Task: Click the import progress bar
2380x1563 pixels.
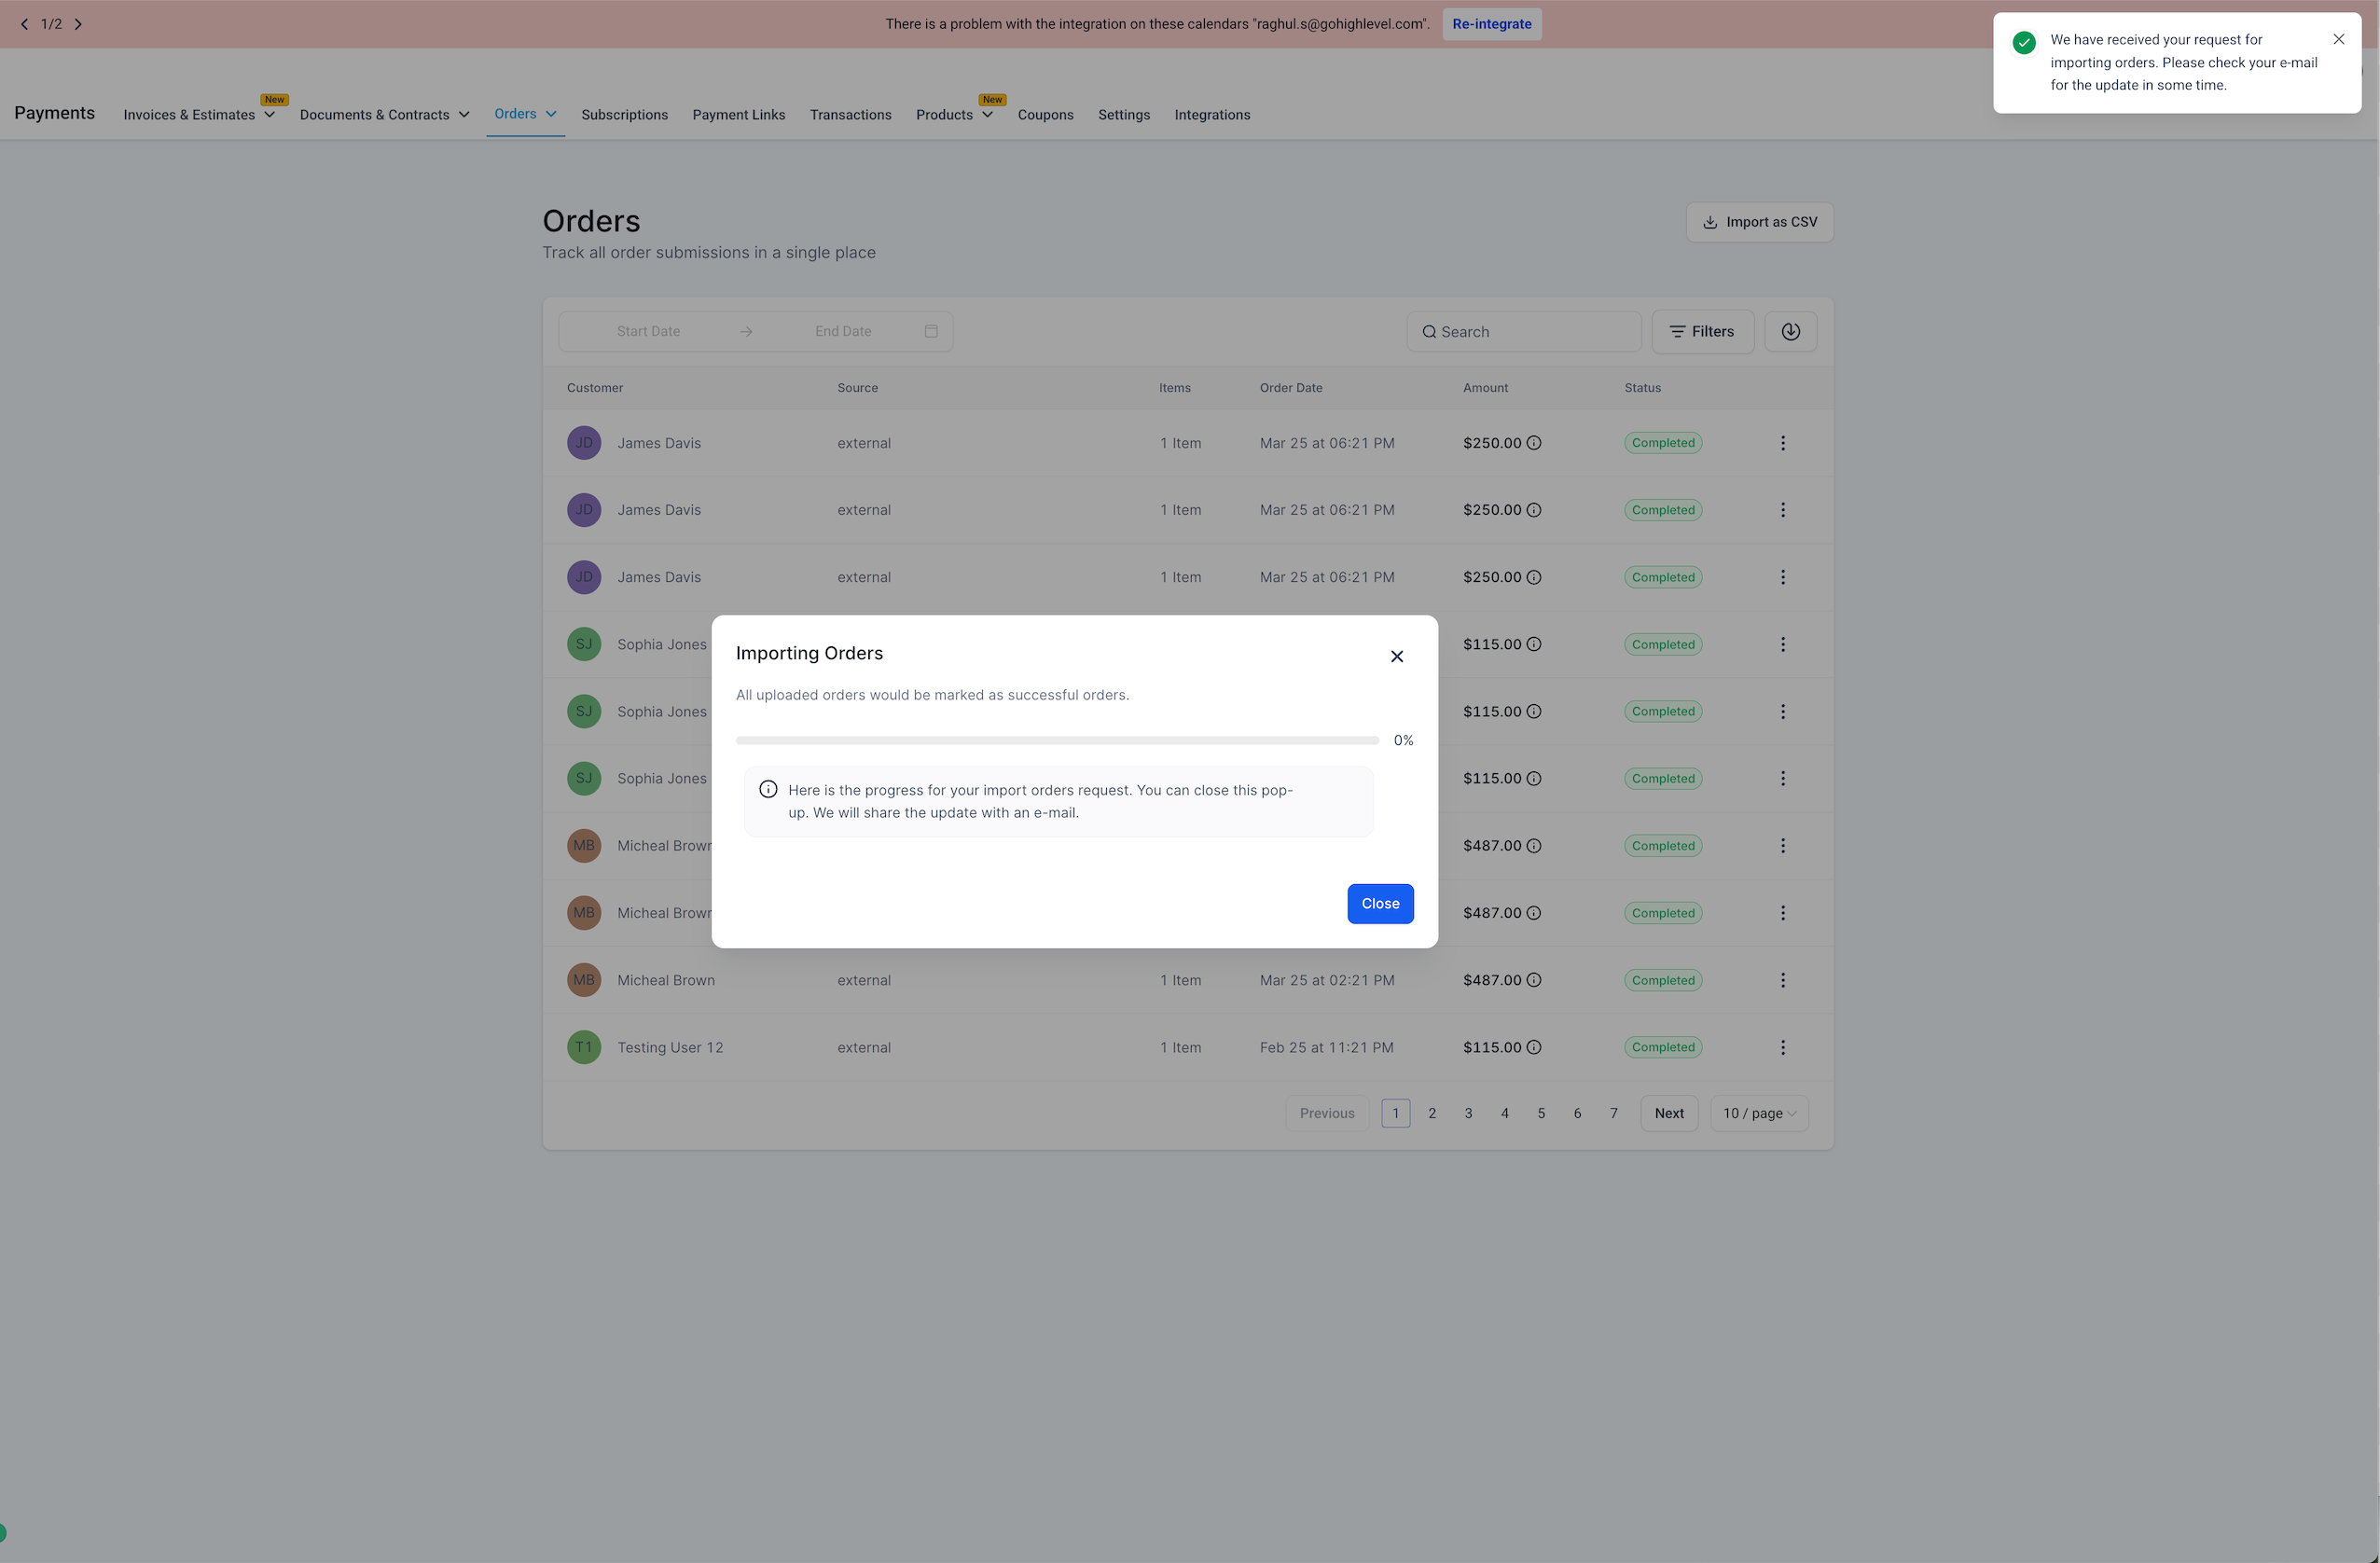Action: click(1057, 741)
